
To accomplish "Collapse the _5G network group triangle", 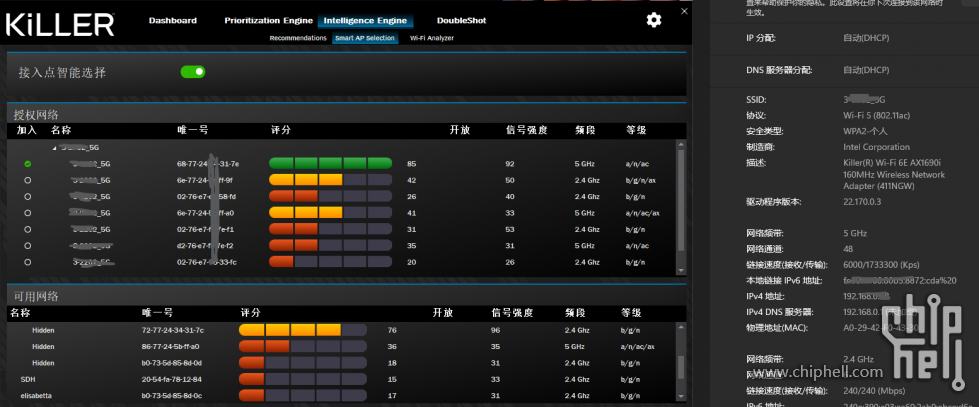I will pos(54,148).
